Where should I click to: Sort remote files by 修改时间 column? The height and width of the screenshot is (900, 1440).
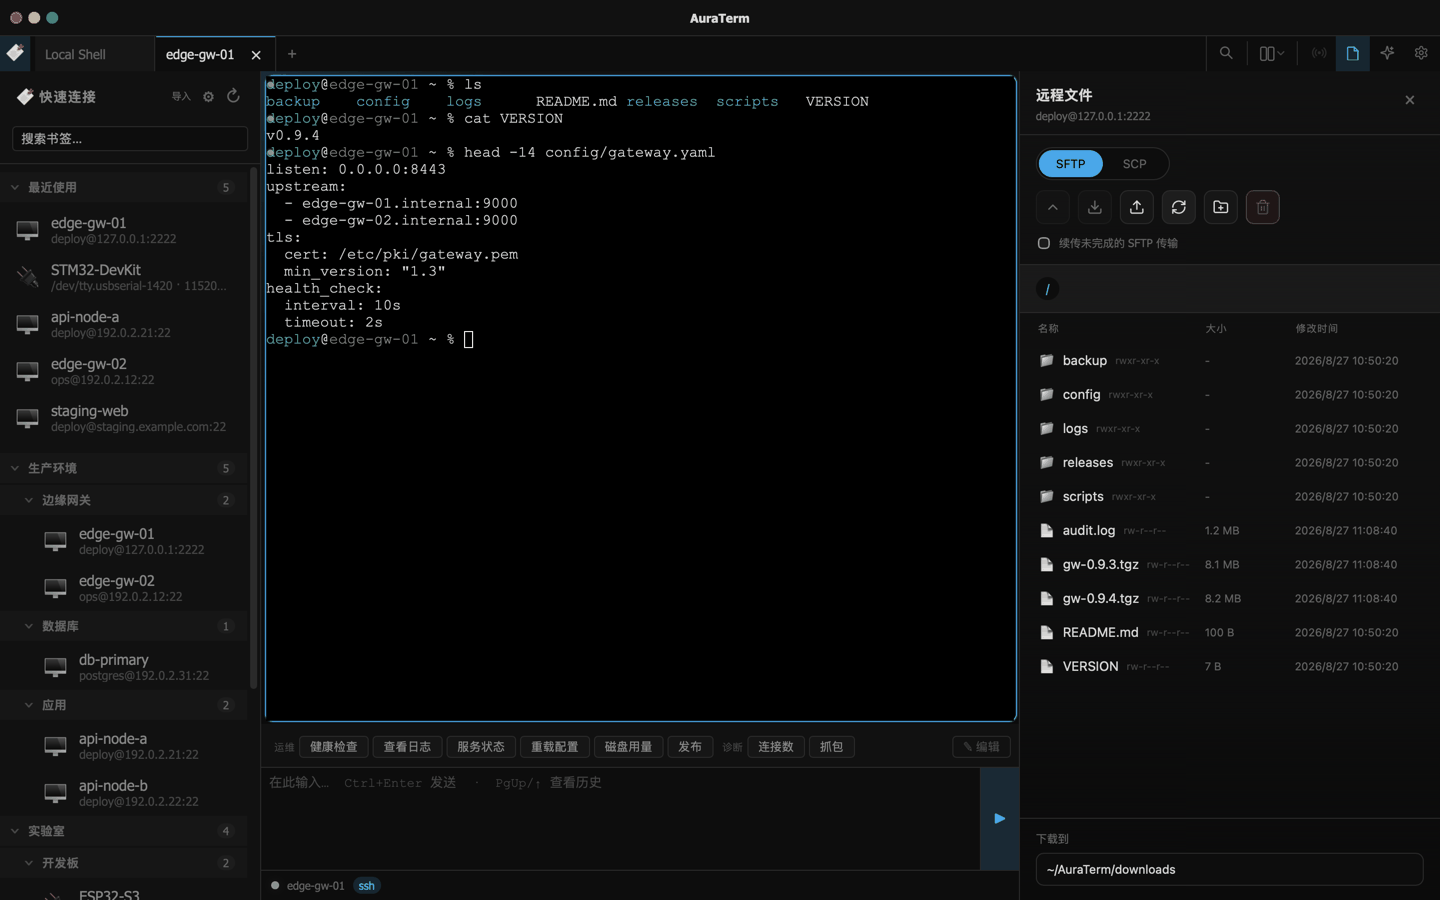coord(1316,329)
